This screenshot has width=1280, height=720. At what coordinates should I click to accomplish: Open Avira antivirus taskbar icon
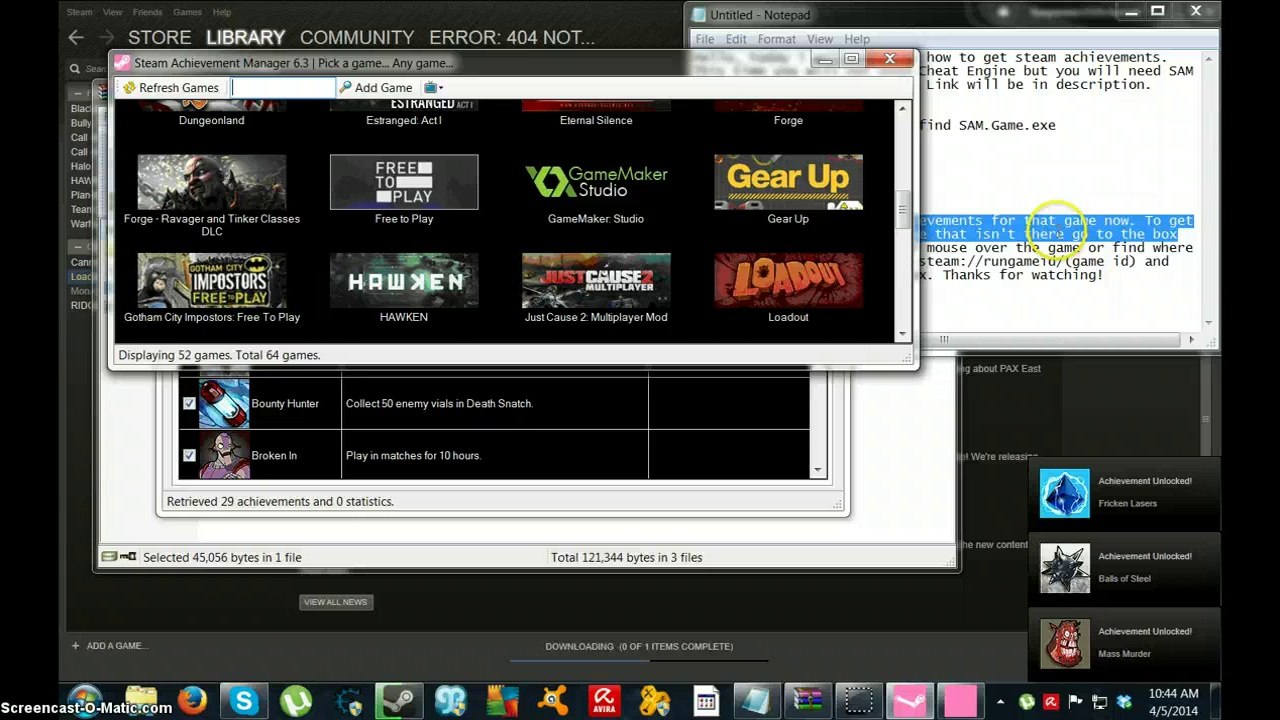[603, 700]
